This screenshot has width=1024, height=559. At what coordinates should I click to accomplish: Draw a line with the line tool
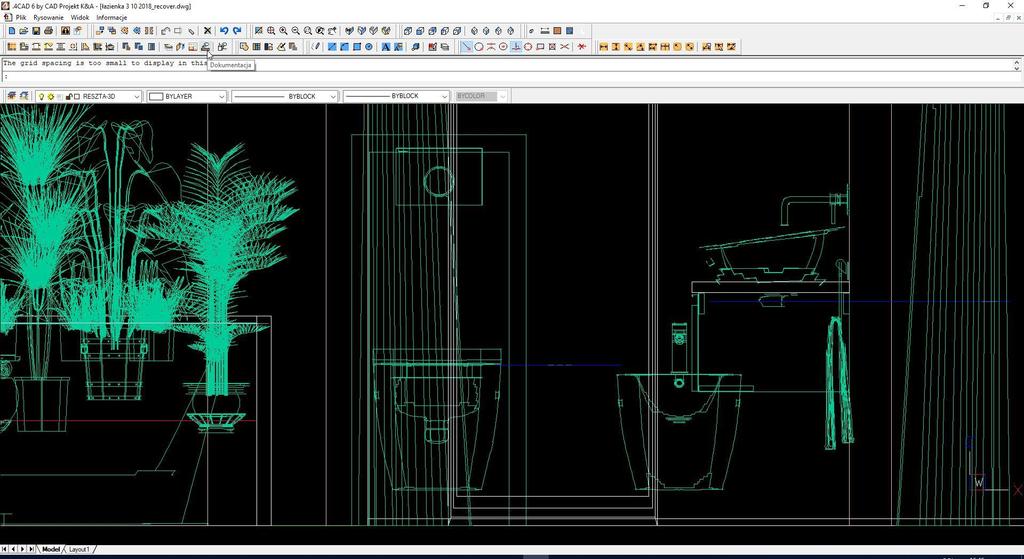coord(466,46)
